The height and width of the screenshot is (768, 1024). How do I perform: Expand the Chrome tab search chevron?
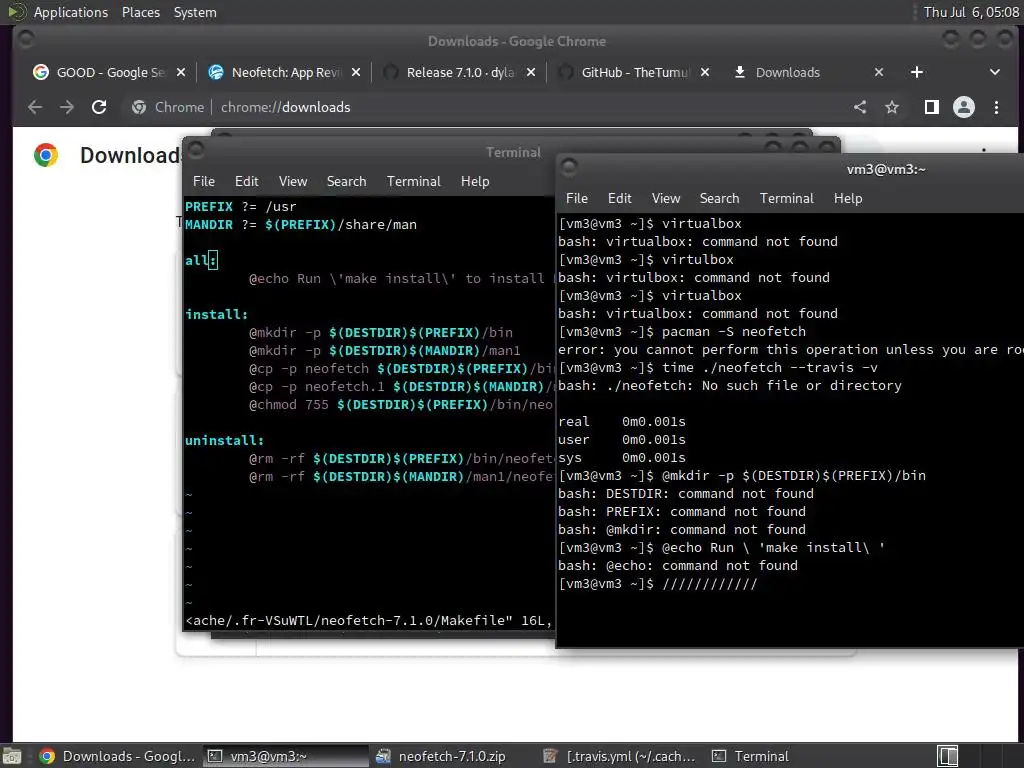995,72
